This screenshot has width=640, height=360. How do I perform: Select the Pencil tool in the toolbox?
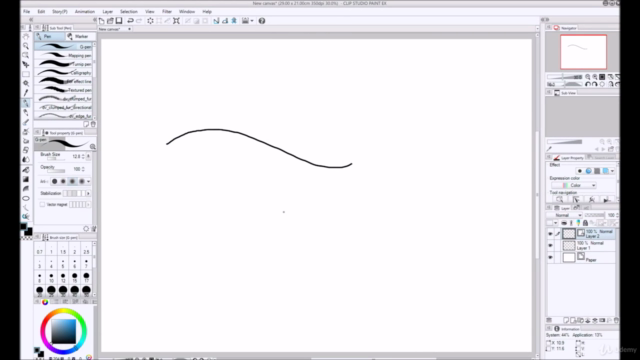point(26,112)
